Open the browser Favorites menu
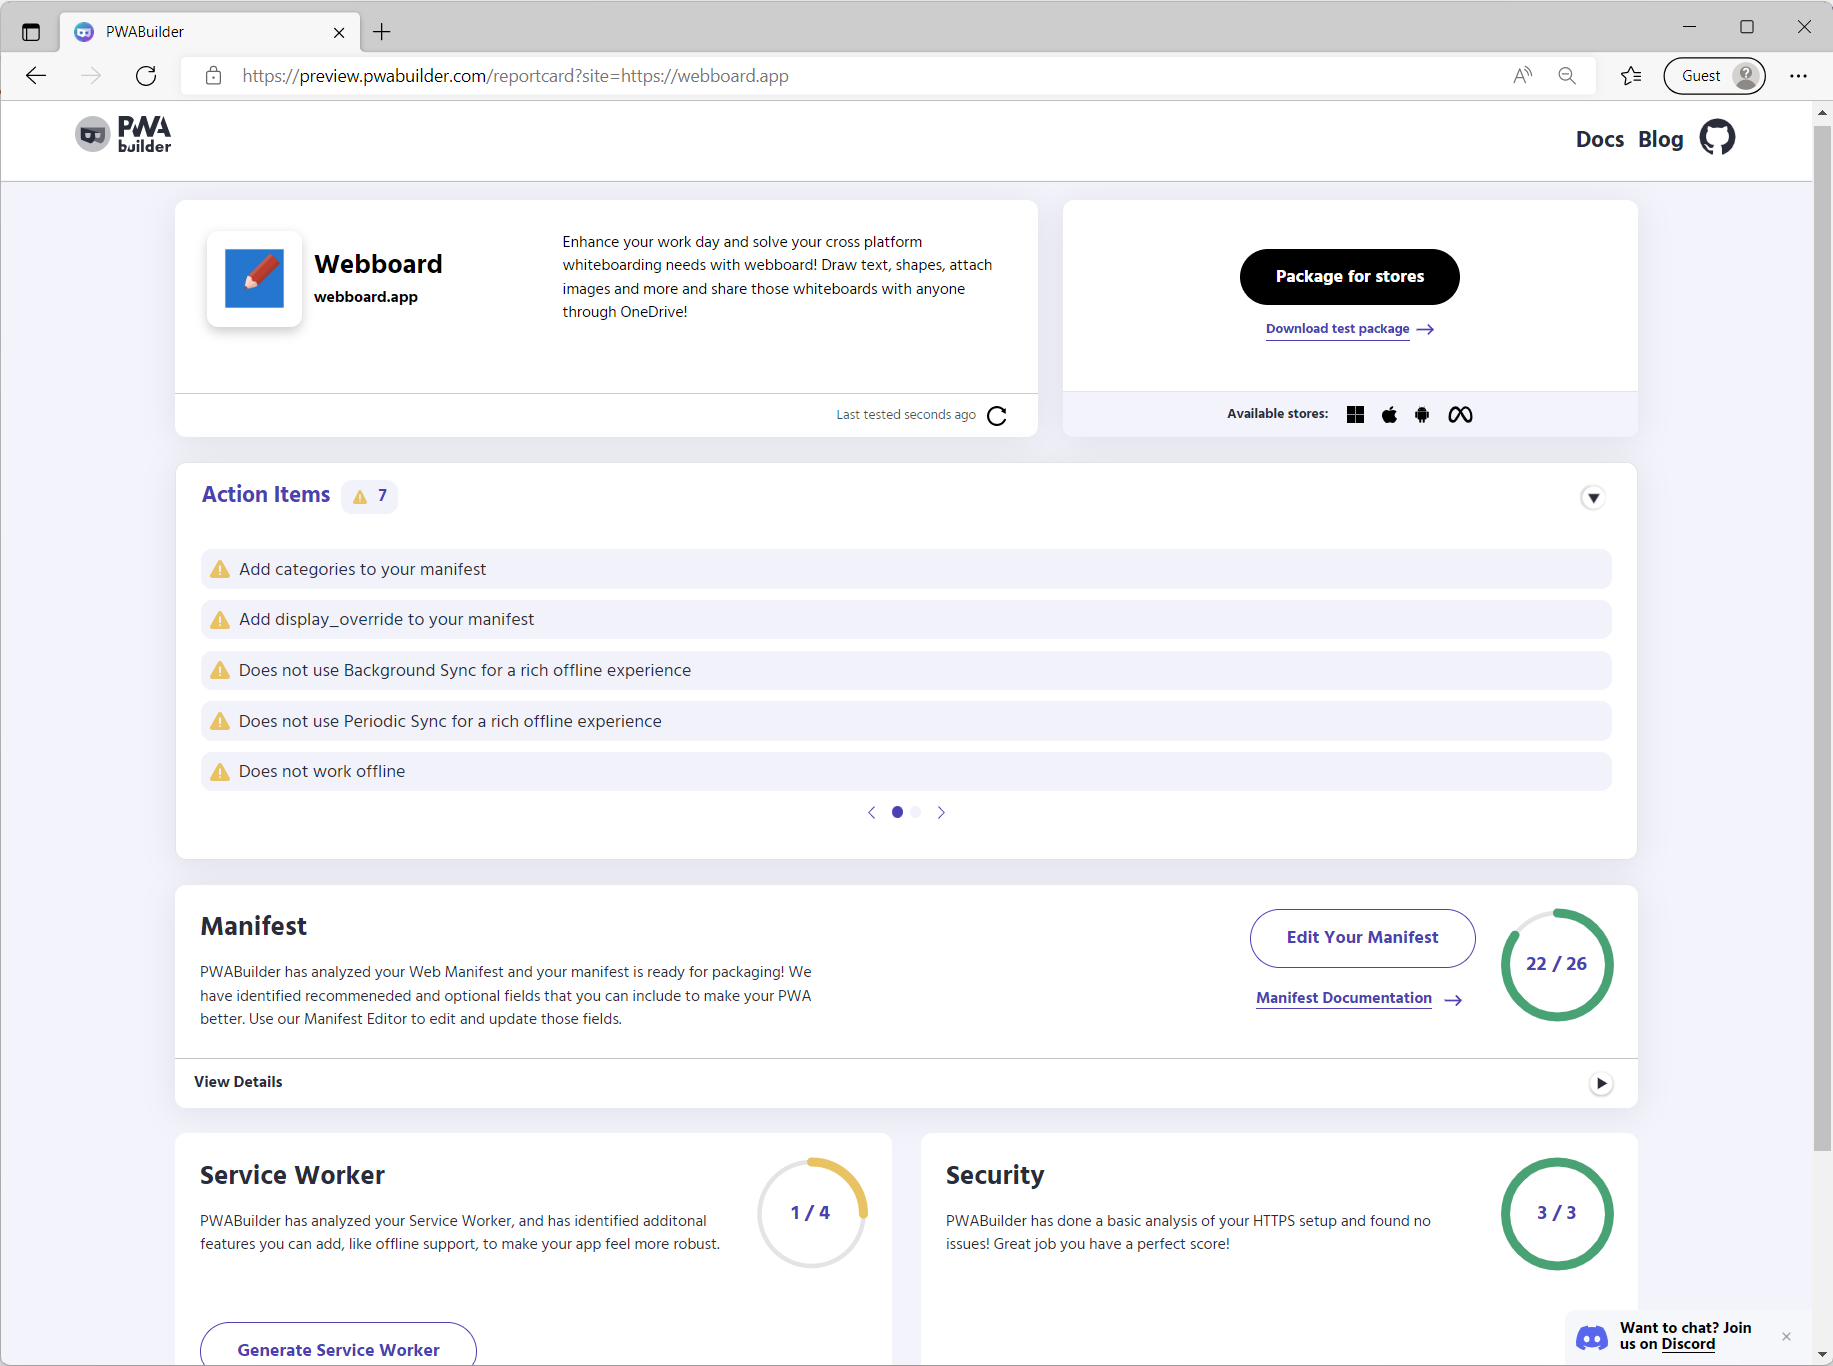The width and height of the screenshot is (1833, 1366). pos(1631,76)
